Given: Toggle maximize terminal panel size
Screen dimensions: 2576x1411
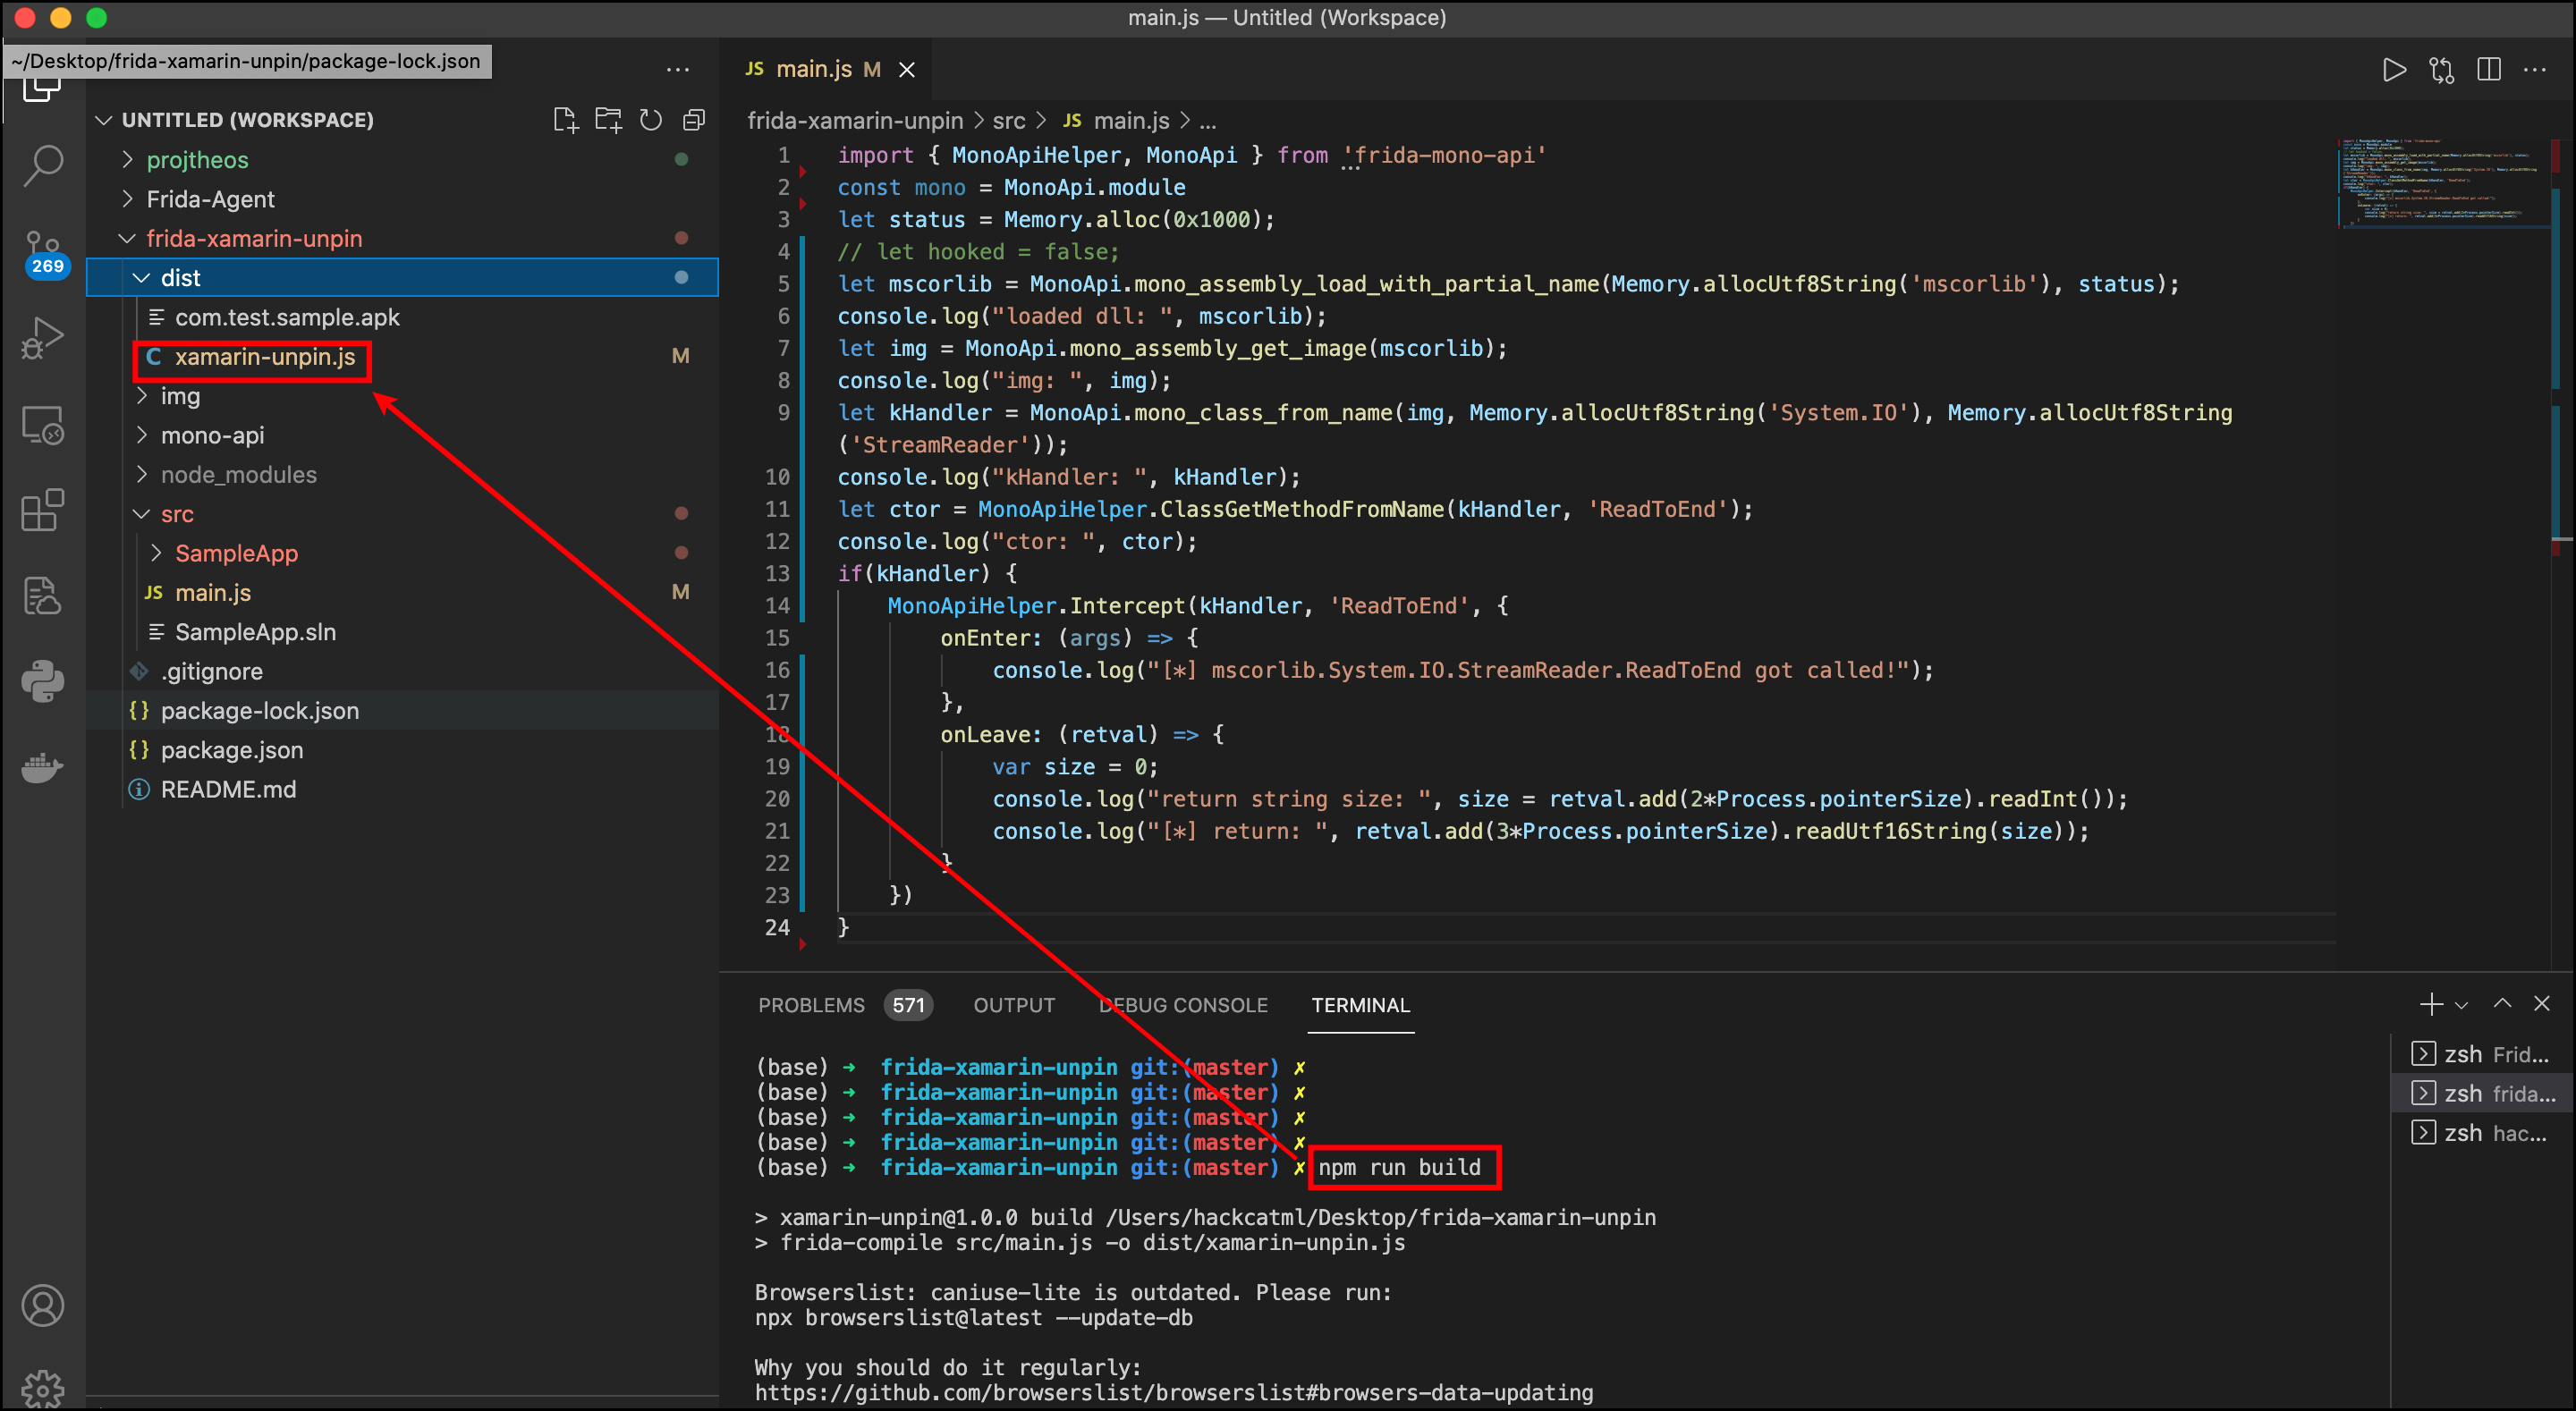Looking at the screenshot, I should [2502, 1003].
